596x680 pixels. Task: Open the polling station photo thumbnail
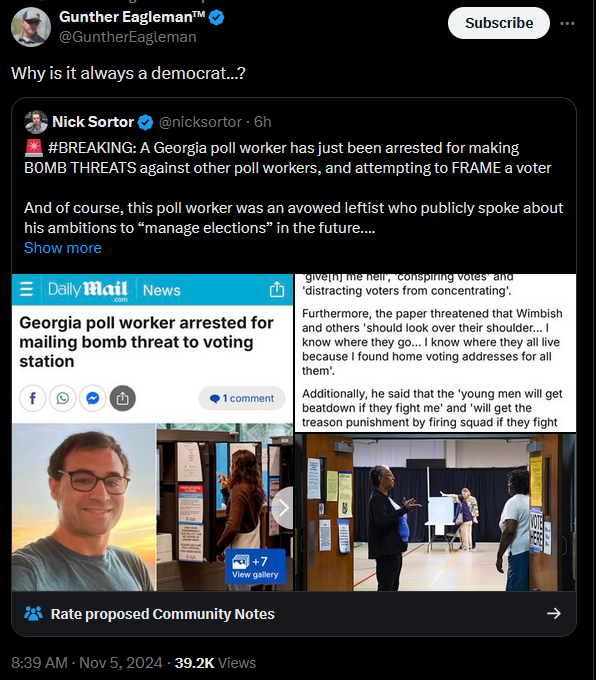(436, 513)
